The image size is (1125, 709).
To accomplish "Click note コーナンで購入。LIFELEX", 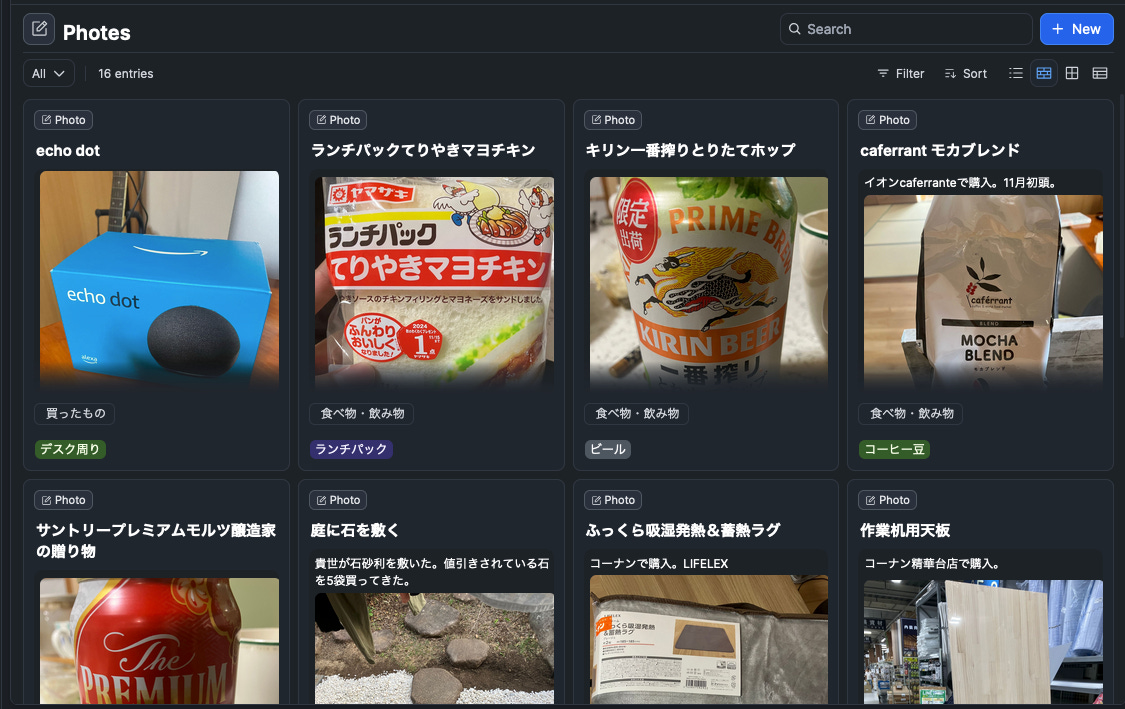I will pyautogui.click(x=659, y=563).
